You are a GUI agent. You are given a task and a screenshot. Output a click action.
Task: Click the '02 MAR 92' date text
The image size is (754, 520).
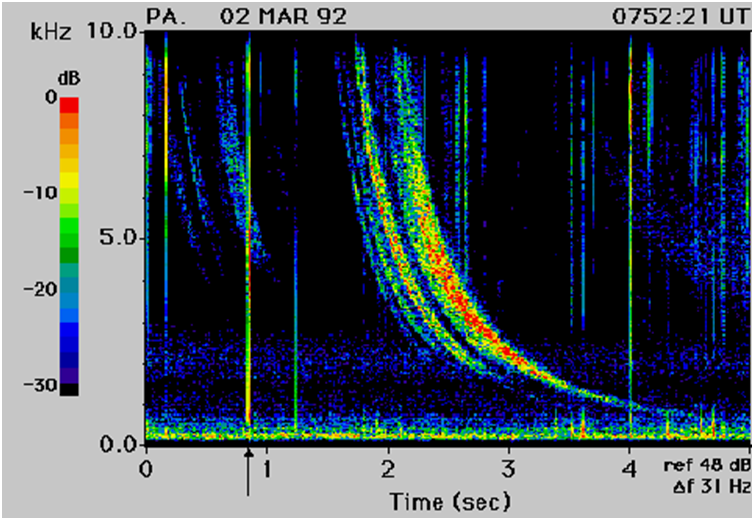tap(283, 17)
